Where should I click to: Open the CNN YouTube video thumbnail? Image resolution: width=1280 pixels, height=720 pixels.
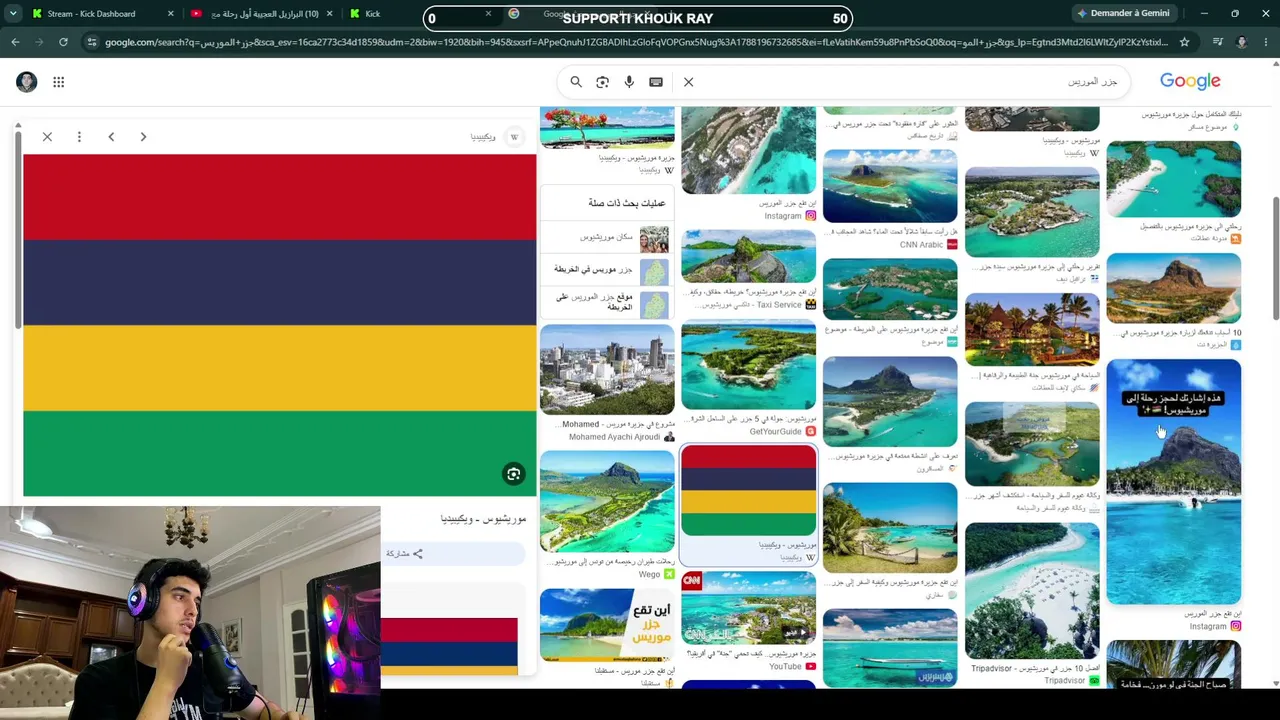tap(749, 608)
